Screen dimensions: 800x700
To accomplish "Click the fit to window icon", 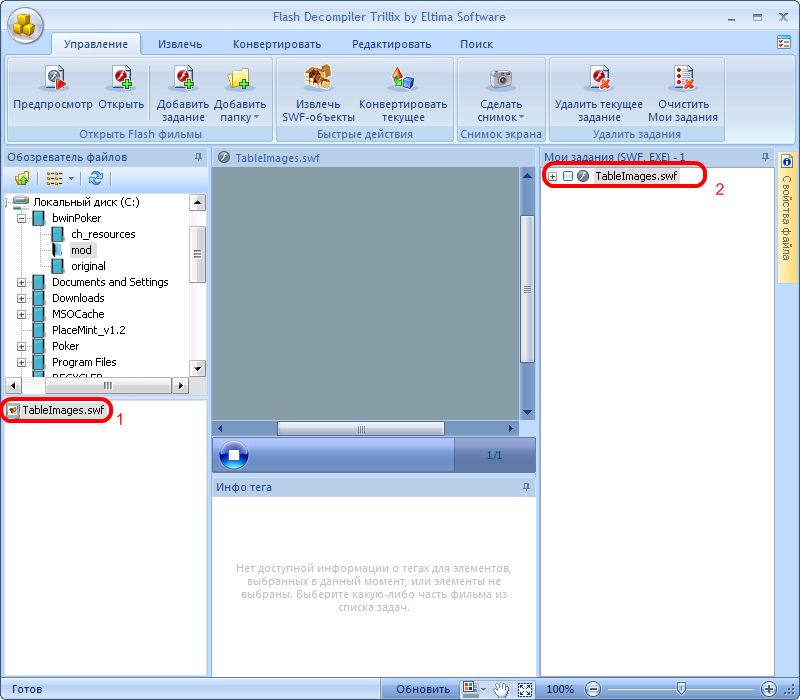I will point(525,689).
